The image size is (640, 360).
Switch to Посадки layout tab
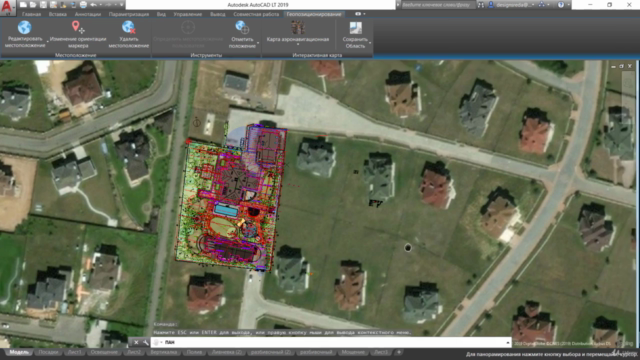[x=48, y=352]
